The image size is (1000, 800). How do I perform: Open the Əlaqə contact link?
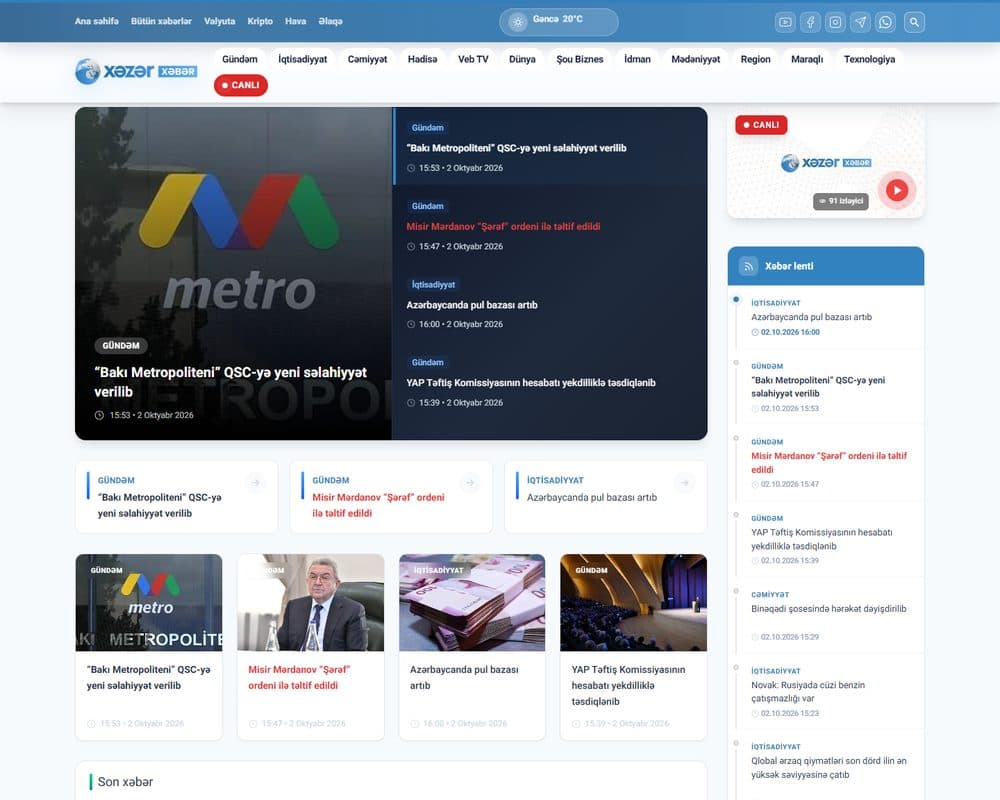[330, 21]
